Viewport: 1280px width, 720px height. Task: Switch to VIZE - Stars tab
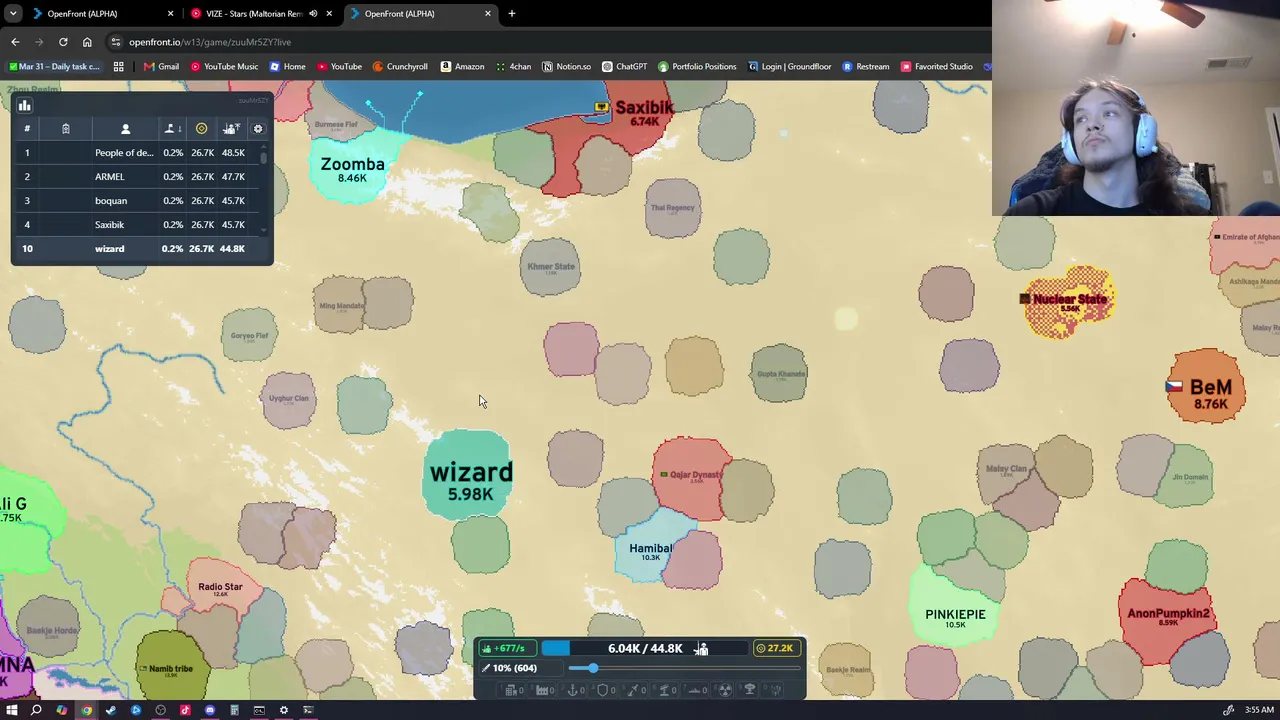click(264, 14)
